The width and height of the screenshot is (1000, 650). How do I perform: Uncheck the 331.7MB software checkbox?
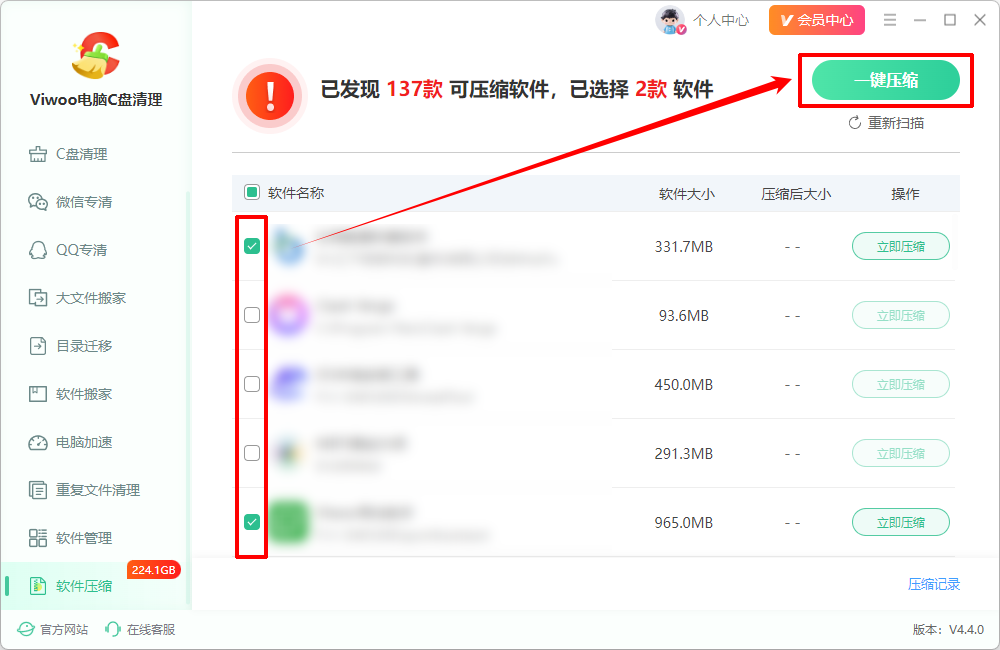[x=252, y=246]
